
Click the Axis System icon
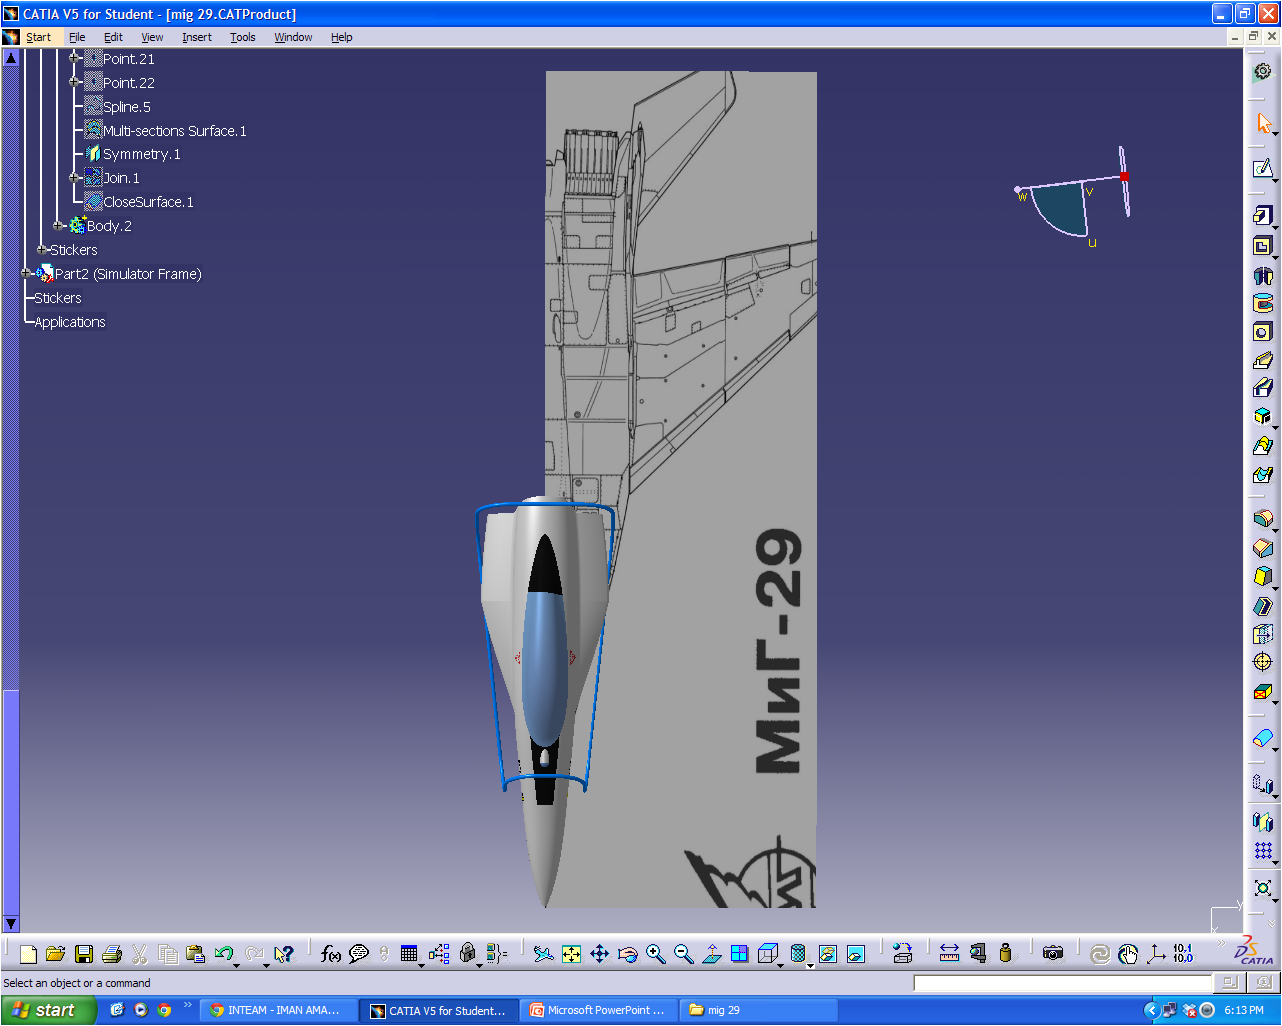[x=1156, y=954]
